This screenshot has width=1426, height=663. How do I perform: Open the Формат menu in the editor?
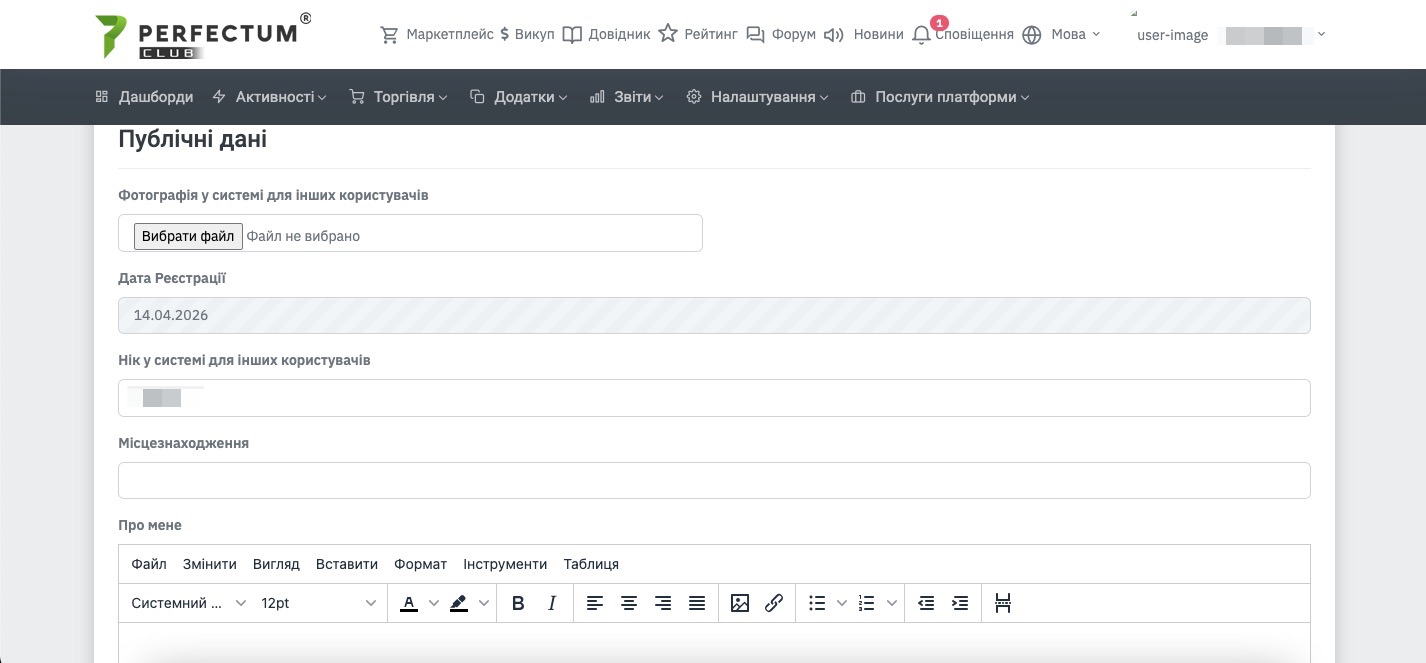pos(420,564)
